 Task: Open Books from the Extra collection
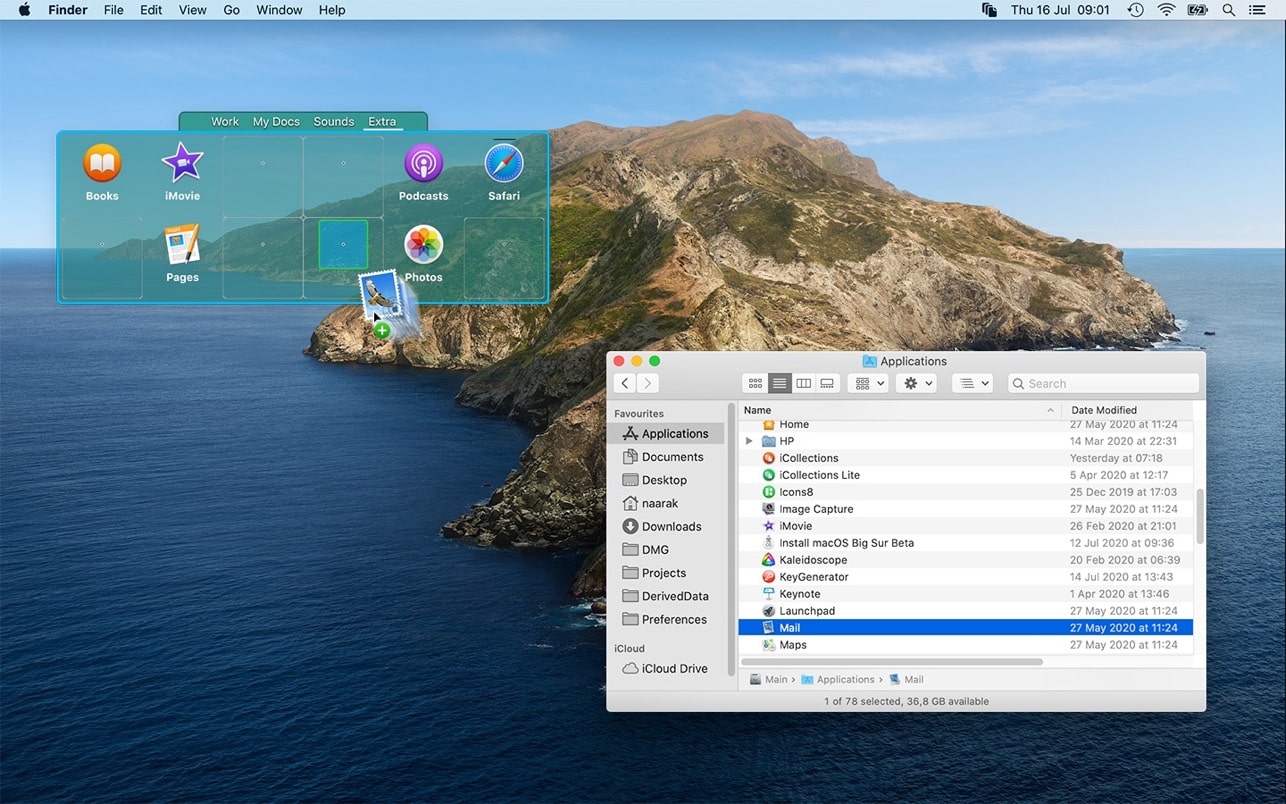101,164
